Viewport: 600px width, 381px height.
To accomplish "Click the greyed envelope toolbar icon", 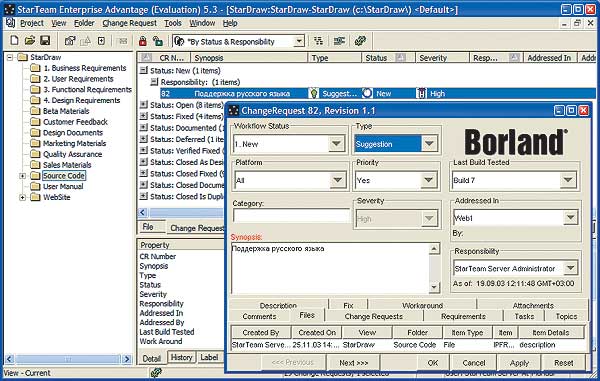I will (x=123, y=41).
